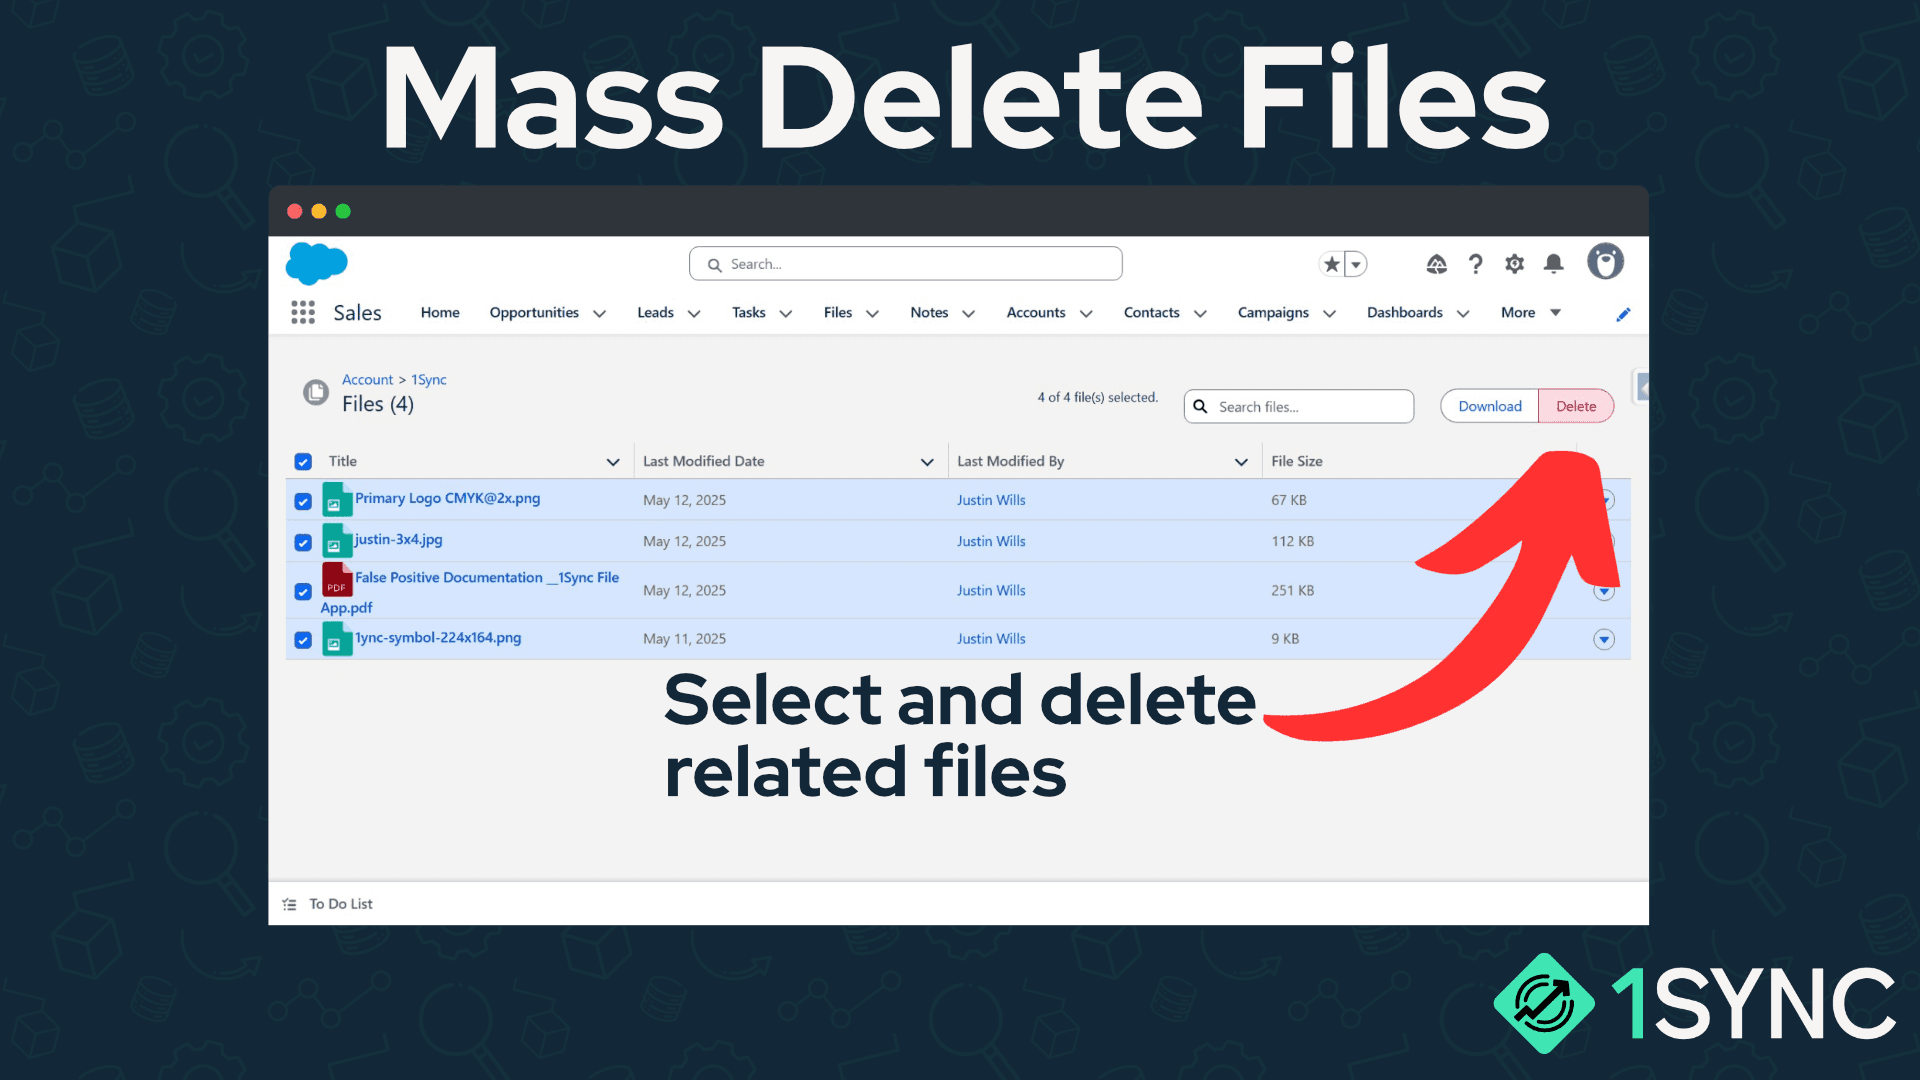Open the 1ync-symbol-224x164.png file link
This screenshot has height=1080, width=1920.
[x=438, y=638]
